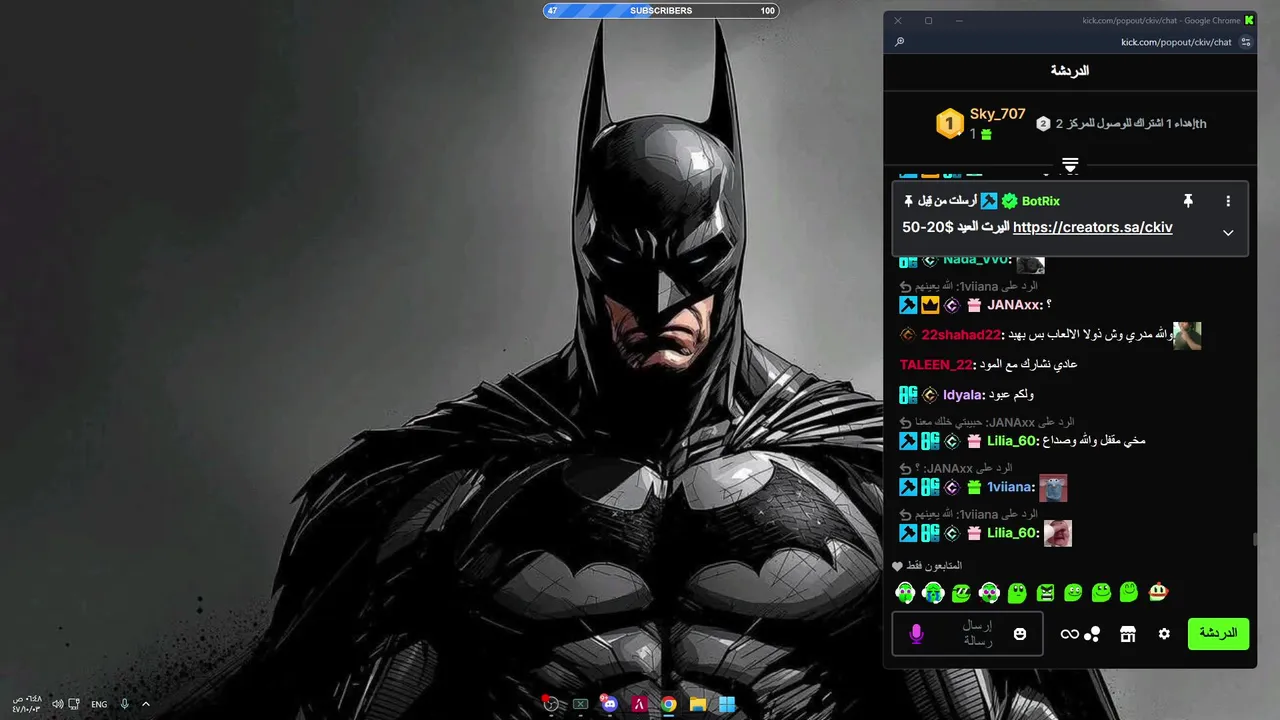Click the OG badge beside ldyala

[908, 395]
